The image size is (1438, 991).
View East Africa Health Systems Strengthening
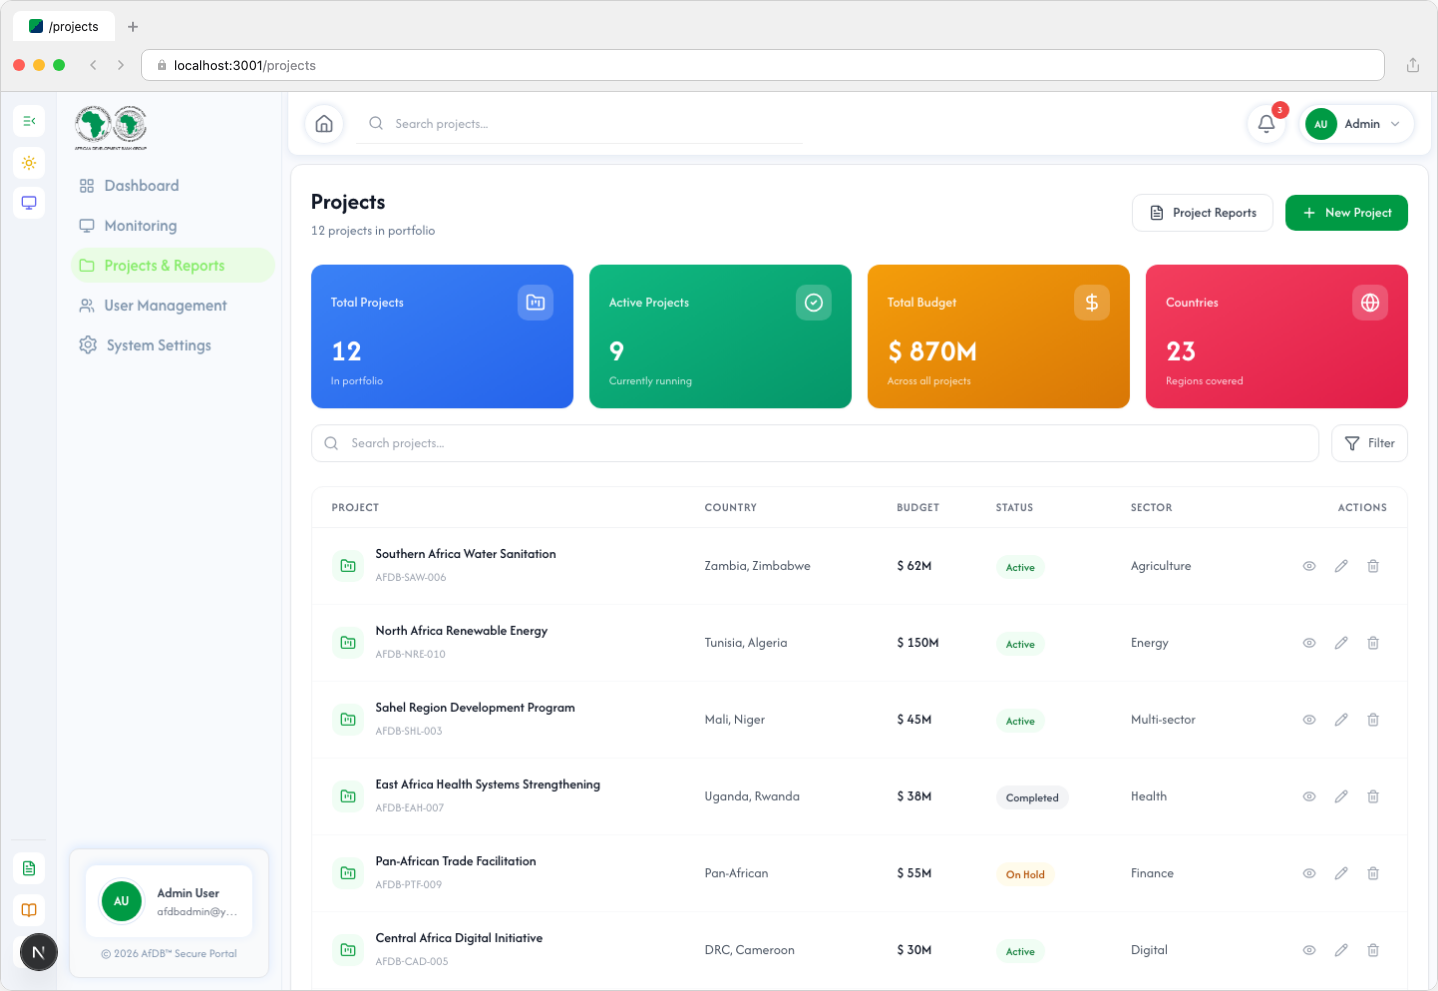[x=1309, y=797]
